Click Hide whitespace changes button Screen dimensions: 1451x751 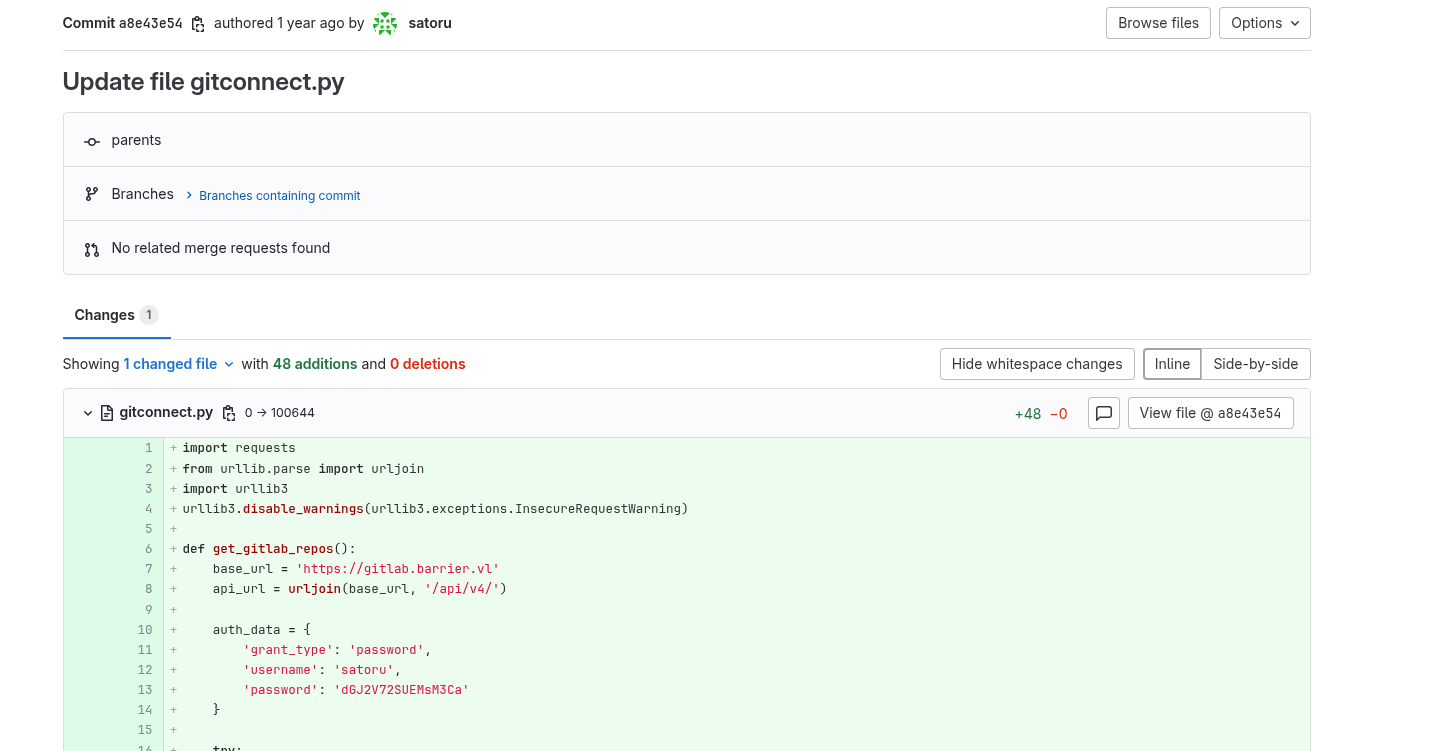pyautogui.click(x=1037, y=364)
